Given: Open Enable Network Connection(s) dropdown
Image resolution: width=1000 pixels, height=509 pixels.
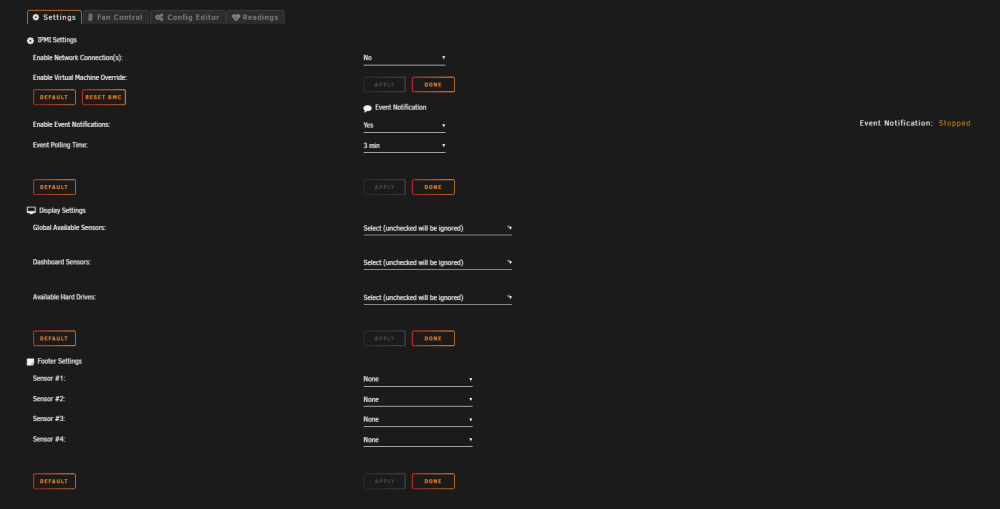Looking at the screenshot, I should click(404, 58).
